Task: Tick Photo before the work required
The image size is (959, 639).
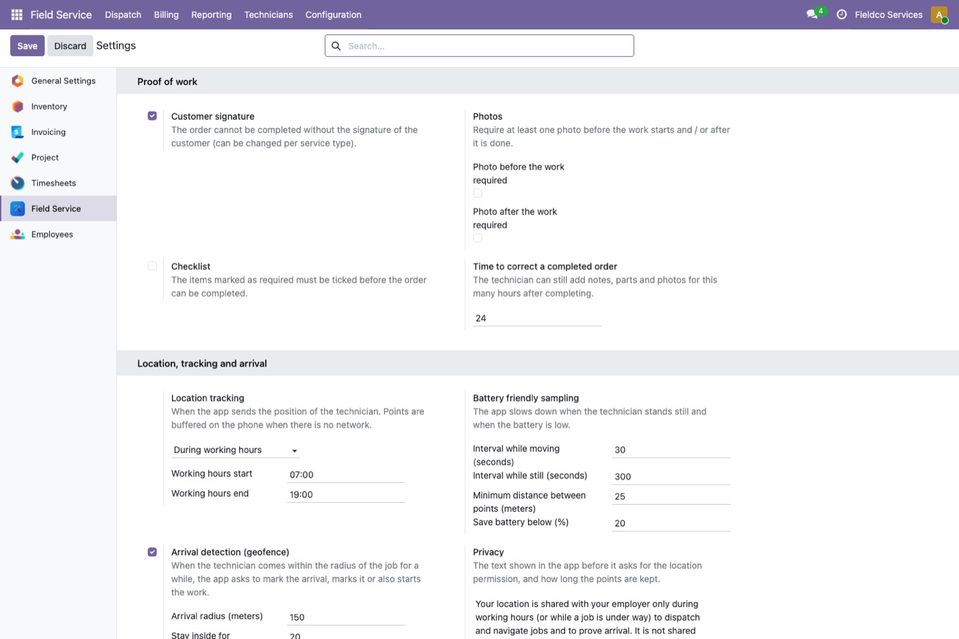Action: pyautogui.click(x=478, y=193)
